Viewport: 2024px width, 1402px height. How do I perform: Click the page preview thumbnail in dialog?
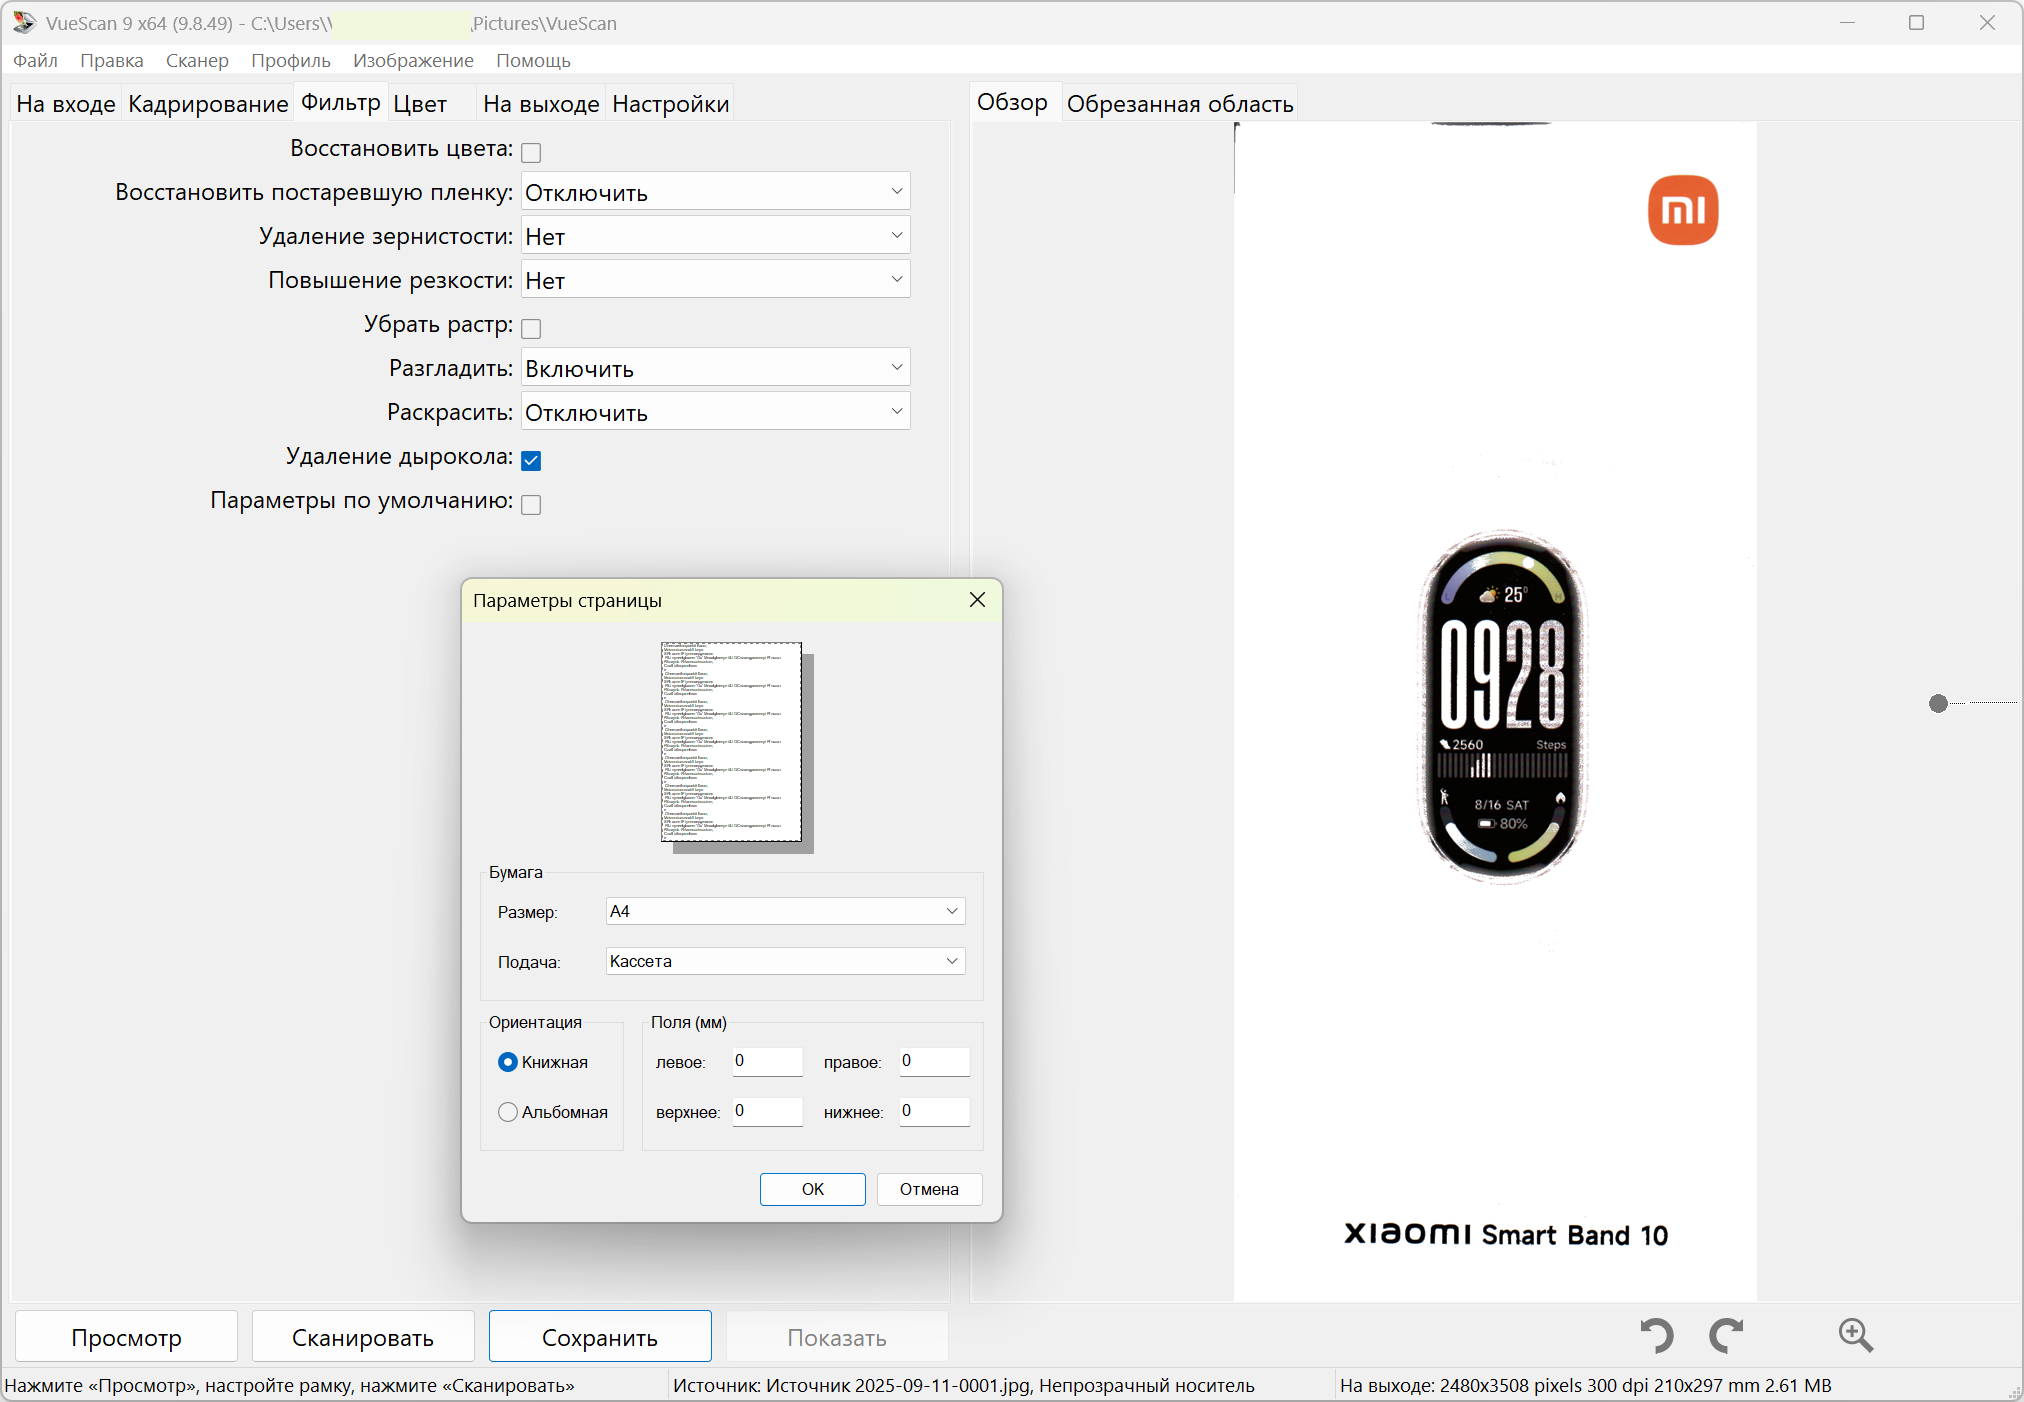click(732, 742)
